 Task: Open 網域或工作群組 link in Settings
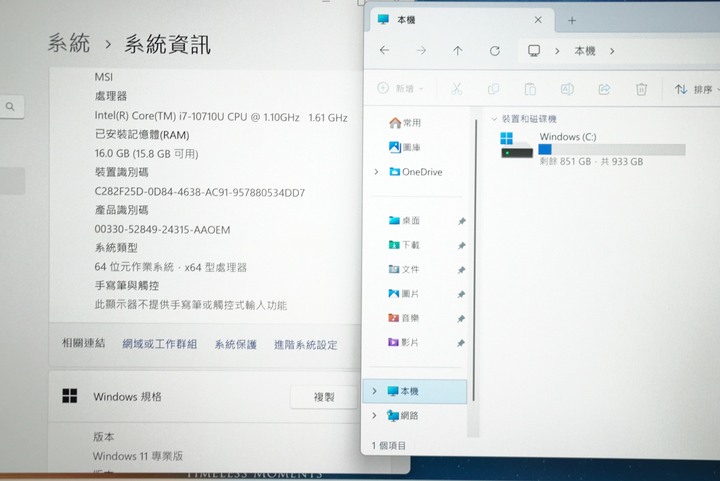pos(159,344)
